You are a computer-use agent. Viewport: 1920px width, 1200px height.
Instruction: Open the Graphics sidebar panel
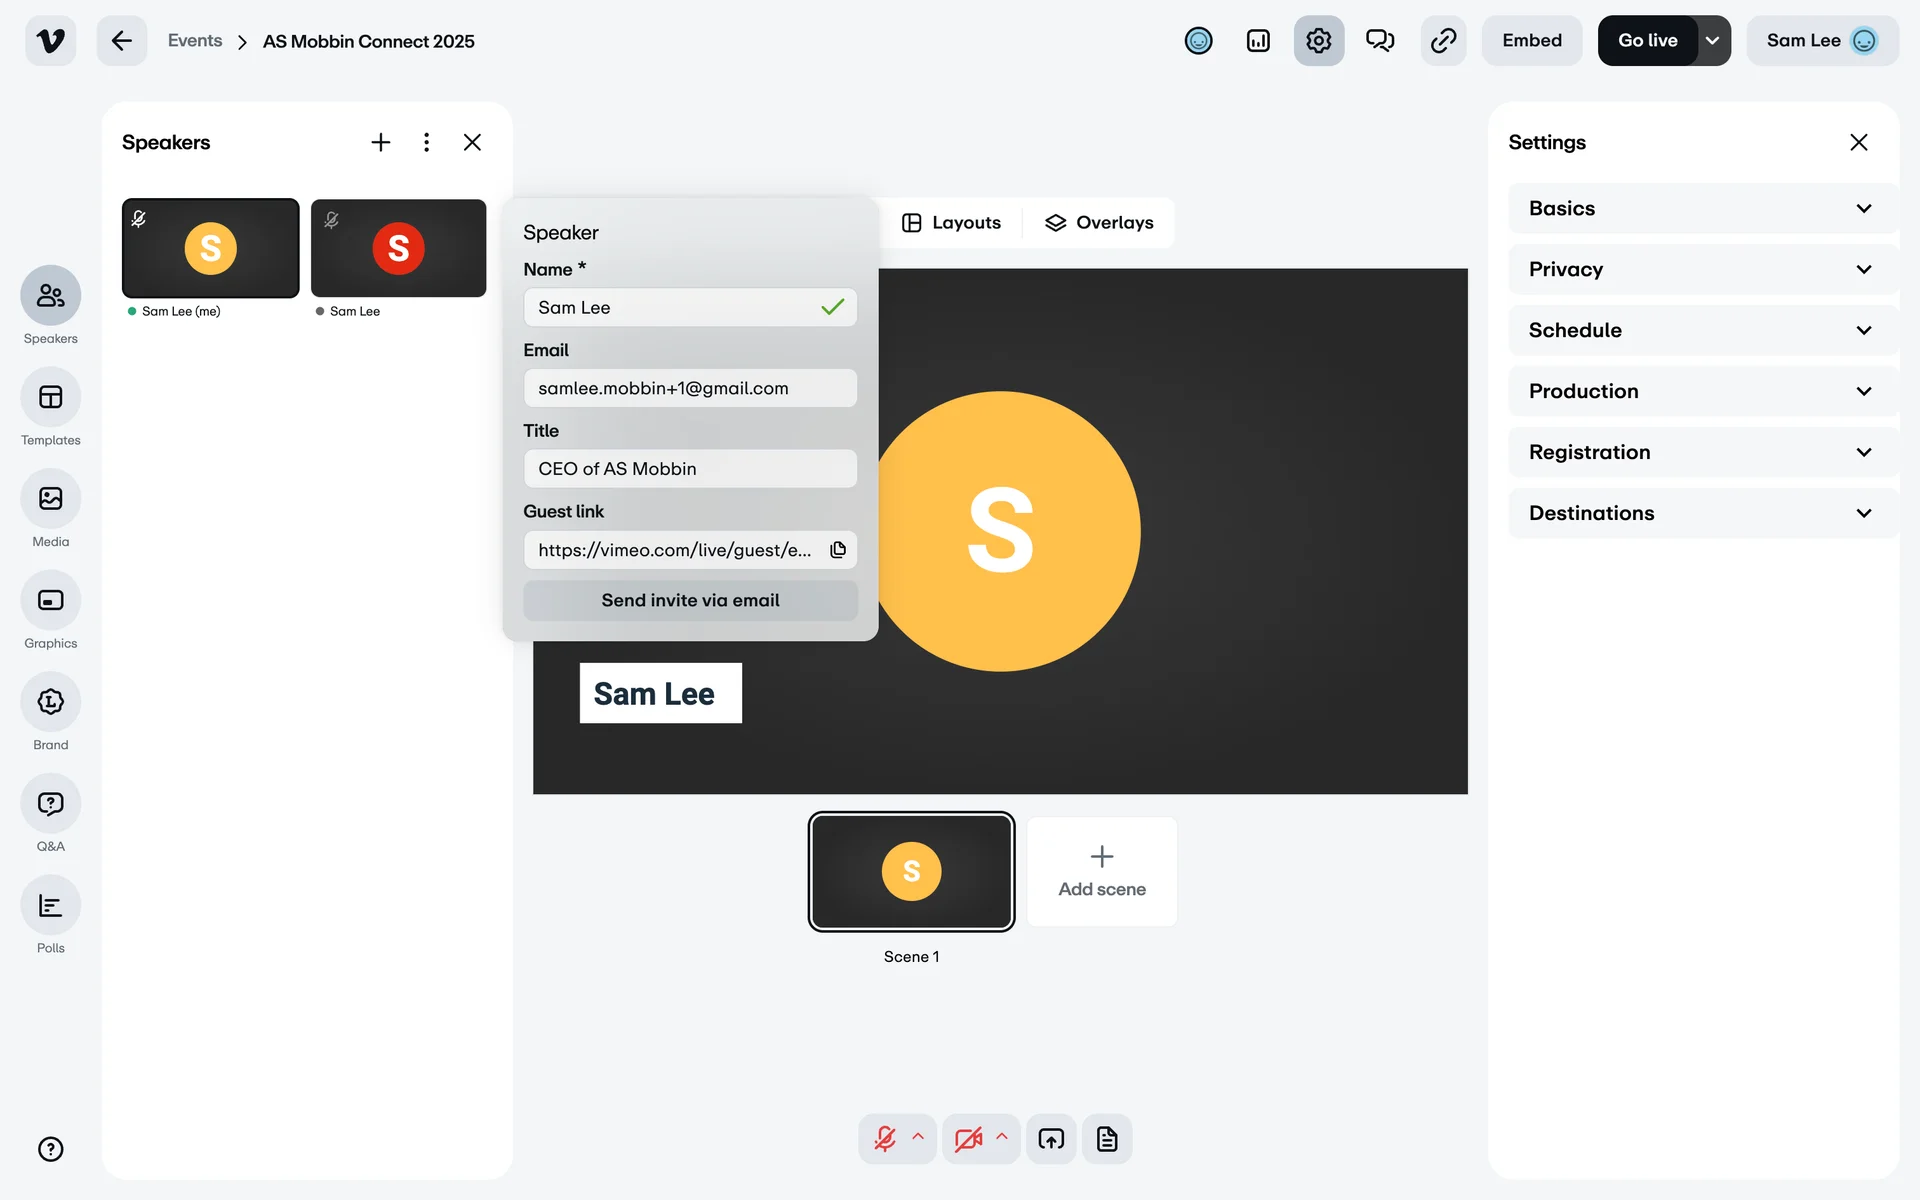[x=50, y=601]
